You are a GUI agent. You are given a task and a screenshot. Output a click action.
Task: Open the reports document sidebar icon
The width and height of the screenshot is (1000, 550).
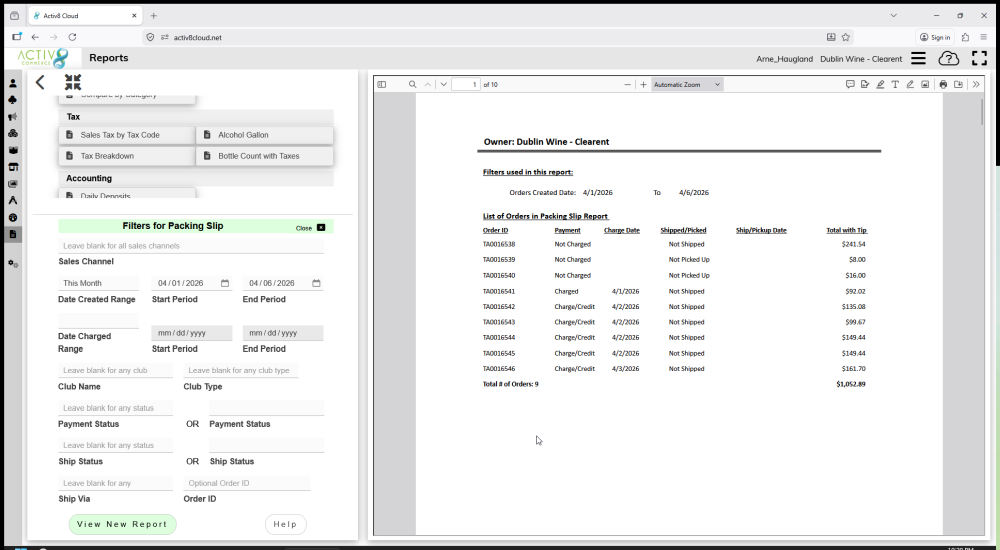[13, 234]
